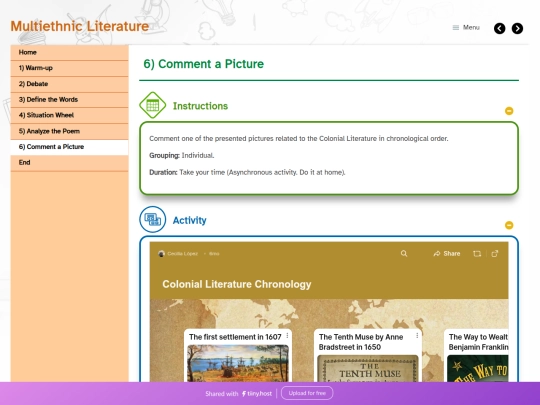Open the first settlement 1607 picture
This screenshot has height=405, width=540.
[x=238, y=363]
